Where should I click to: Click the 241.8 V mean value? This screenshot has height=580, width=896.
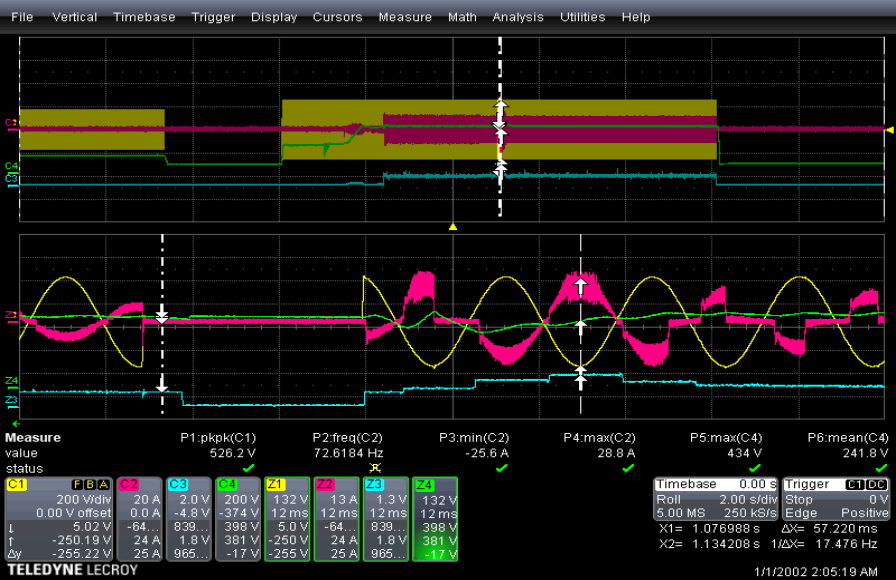865,453
